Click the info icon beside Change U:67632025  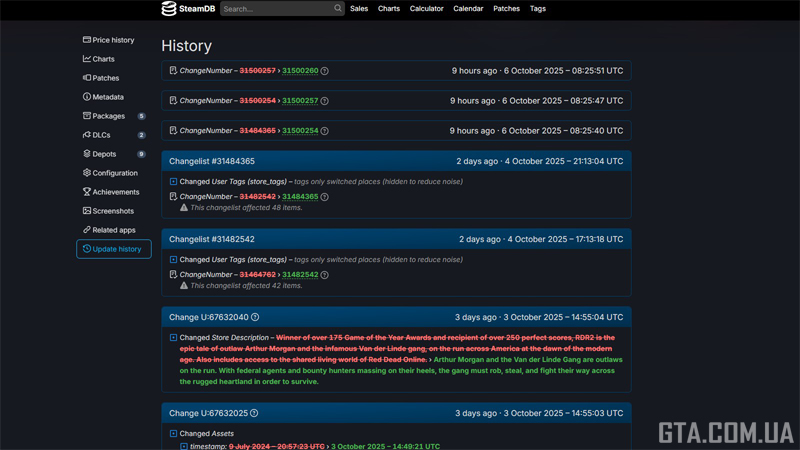pyautogui.click(x=254, y=413)
